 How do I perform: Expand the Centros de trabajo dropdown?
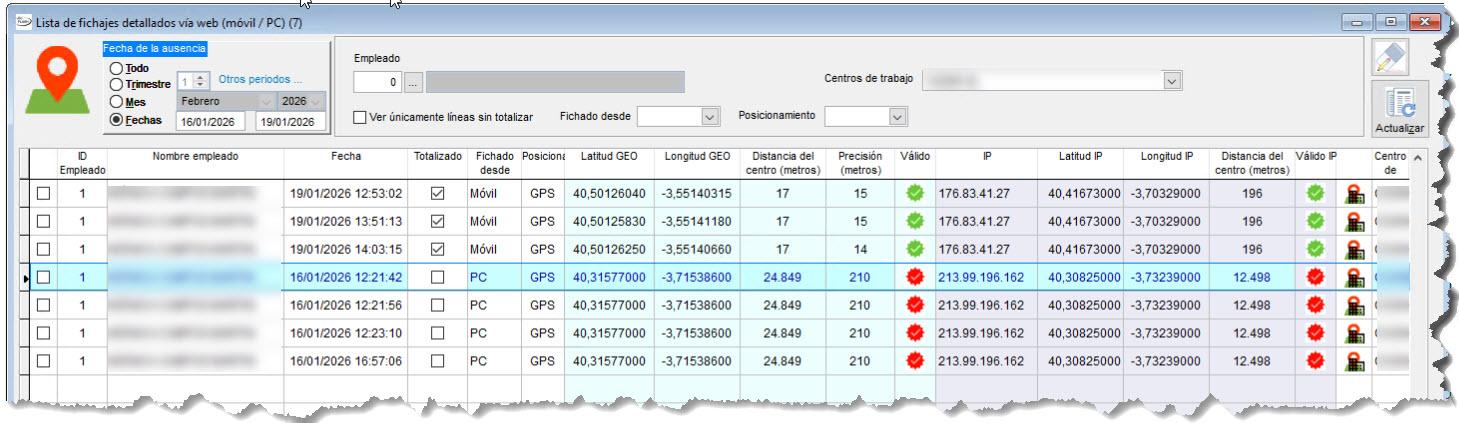(1172, 81)
